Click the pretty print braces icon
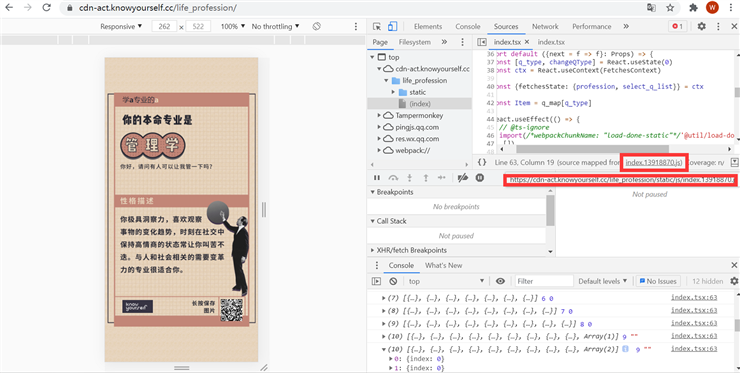This screenshot has width=740, height=373. [x=482, y=162]
